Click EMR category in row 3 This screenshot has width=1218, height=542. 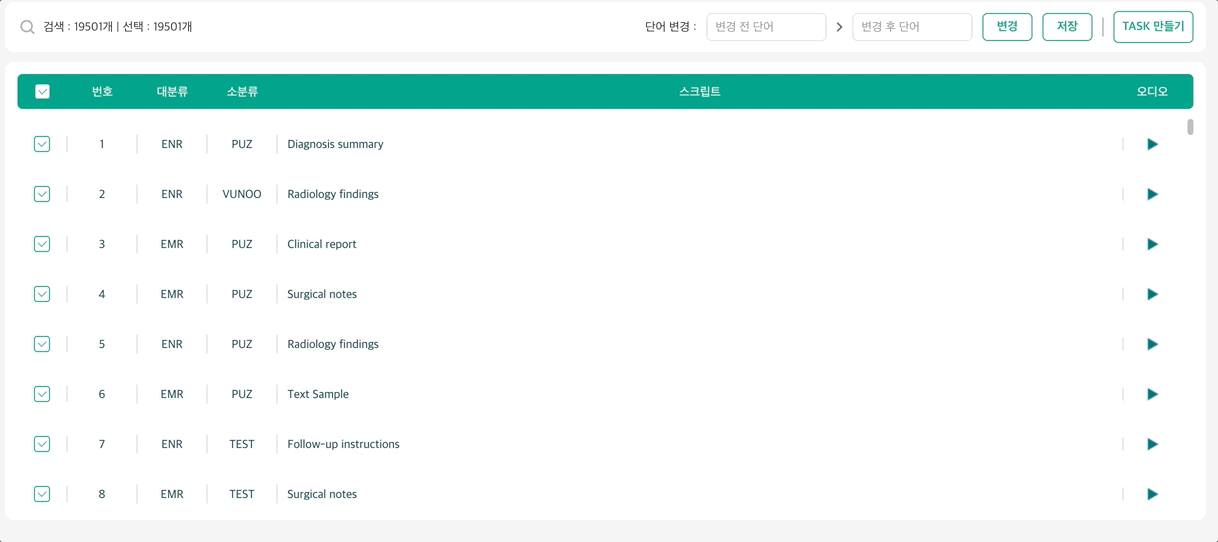point(172,244)
